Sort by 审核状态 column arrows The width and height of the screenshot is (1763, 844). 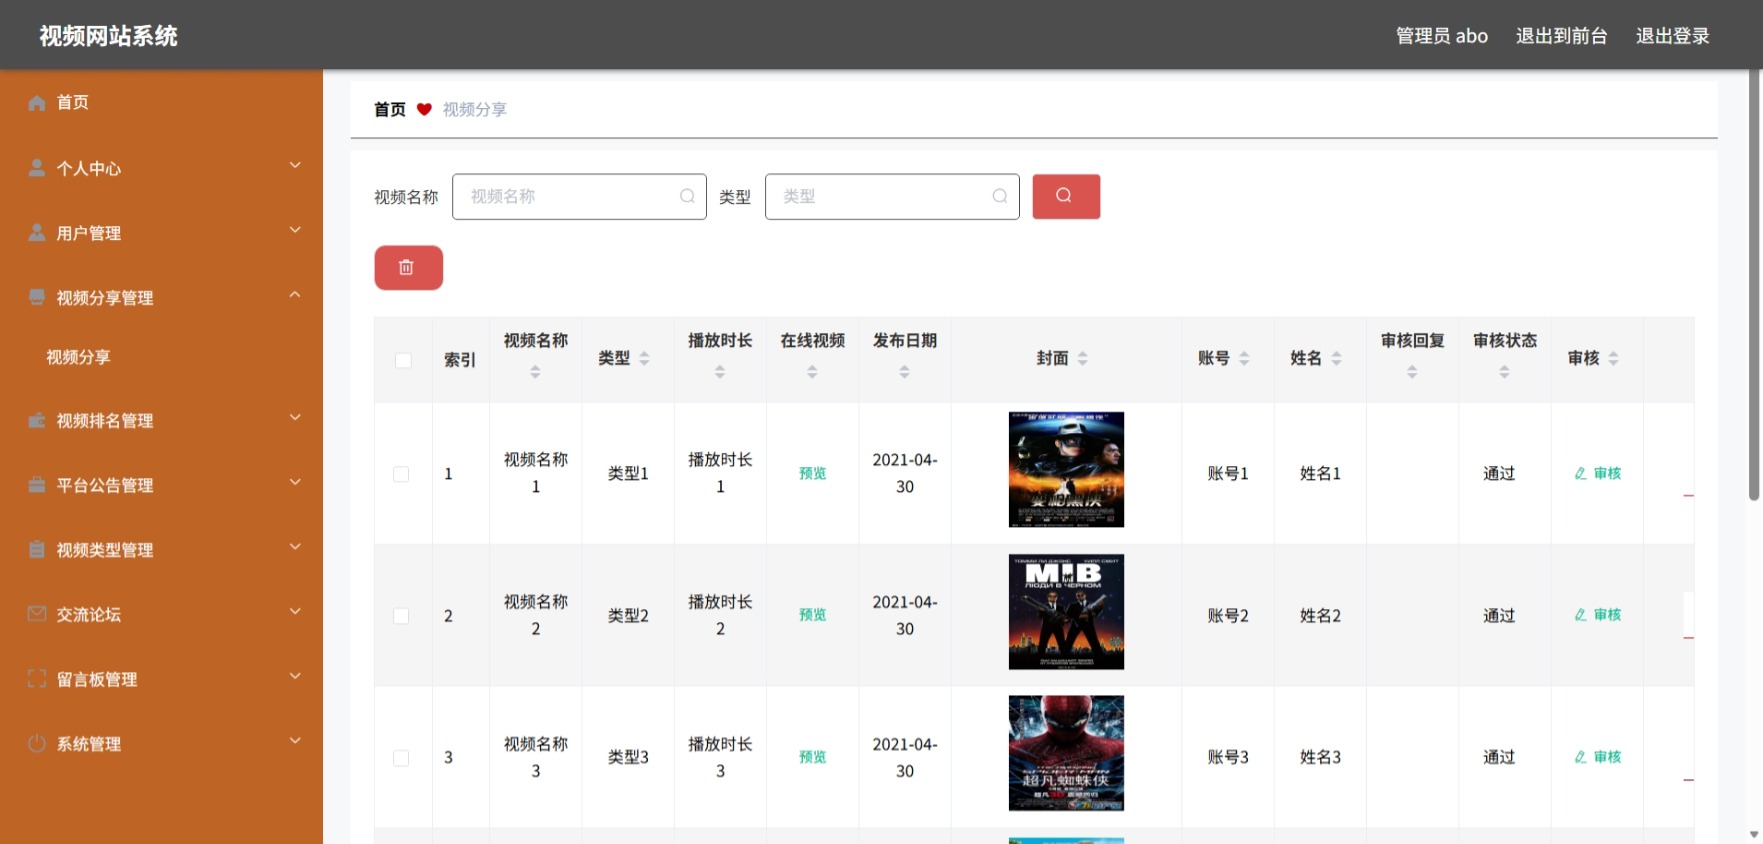[x=1504, y=372]
